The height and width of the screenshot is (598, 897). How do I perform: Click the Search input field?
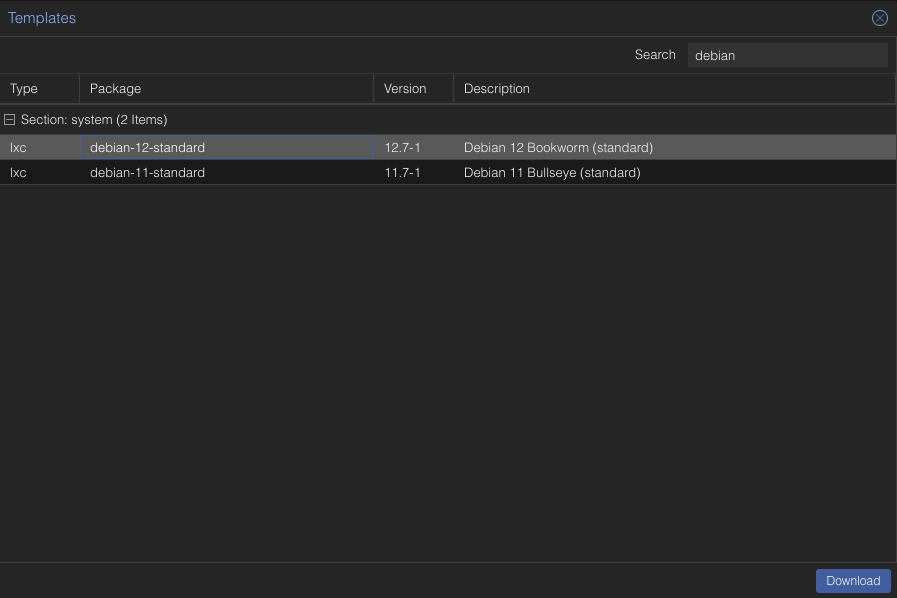tap(787, 56)
